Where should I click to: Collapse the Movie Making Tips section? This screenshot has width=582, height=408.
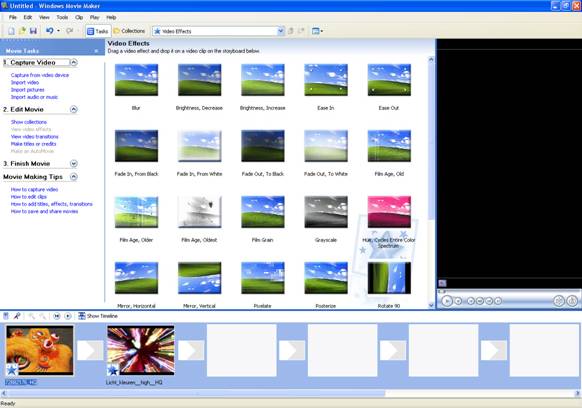73,177
